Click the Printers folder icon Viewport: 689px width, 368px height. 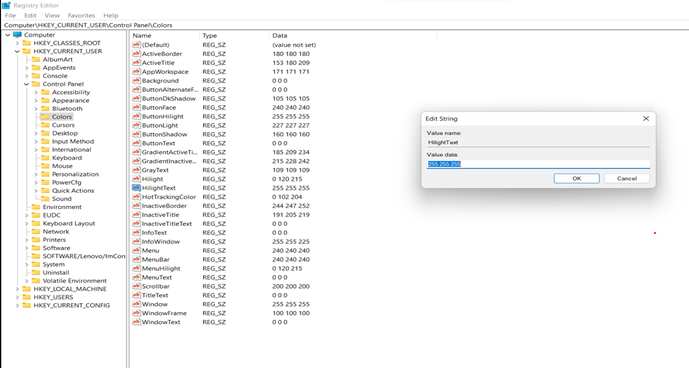(36, 240)
